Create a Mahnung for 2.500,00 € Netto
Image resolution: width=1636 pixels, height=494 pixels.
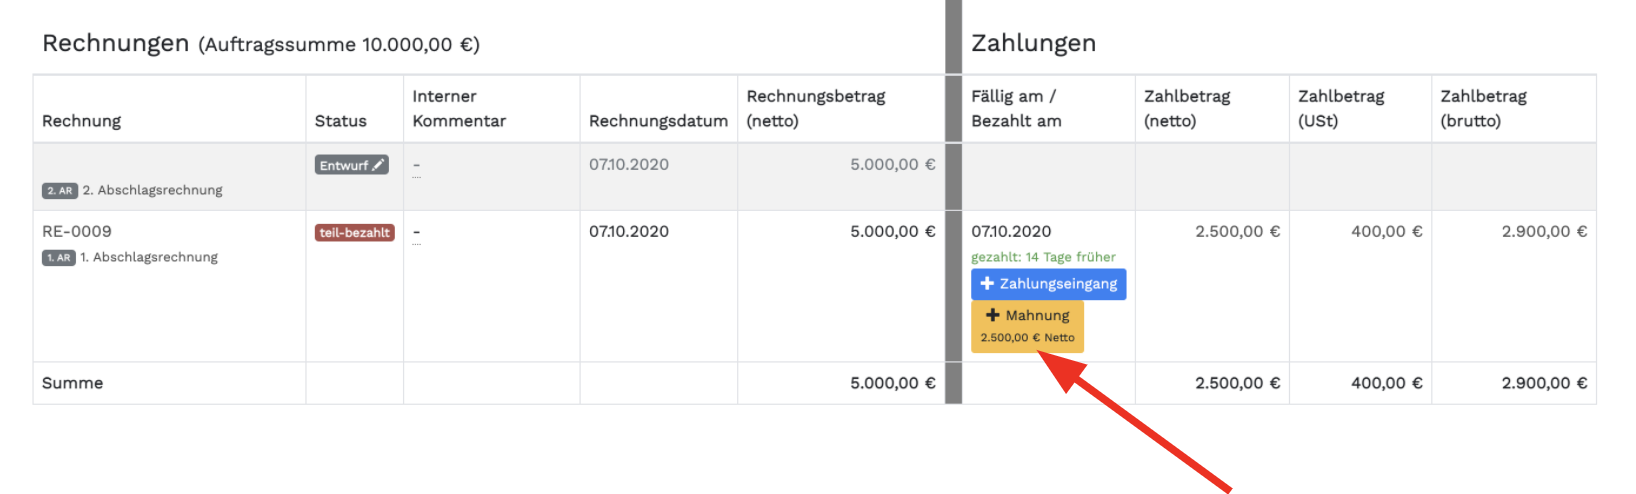[x=1027, y=327]
